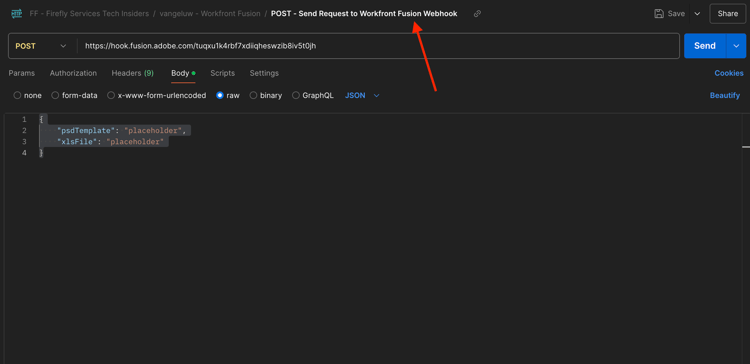Click the HTTP request icon in breadcrumb
The image size is (750, 364).
[x=16, y=14]
